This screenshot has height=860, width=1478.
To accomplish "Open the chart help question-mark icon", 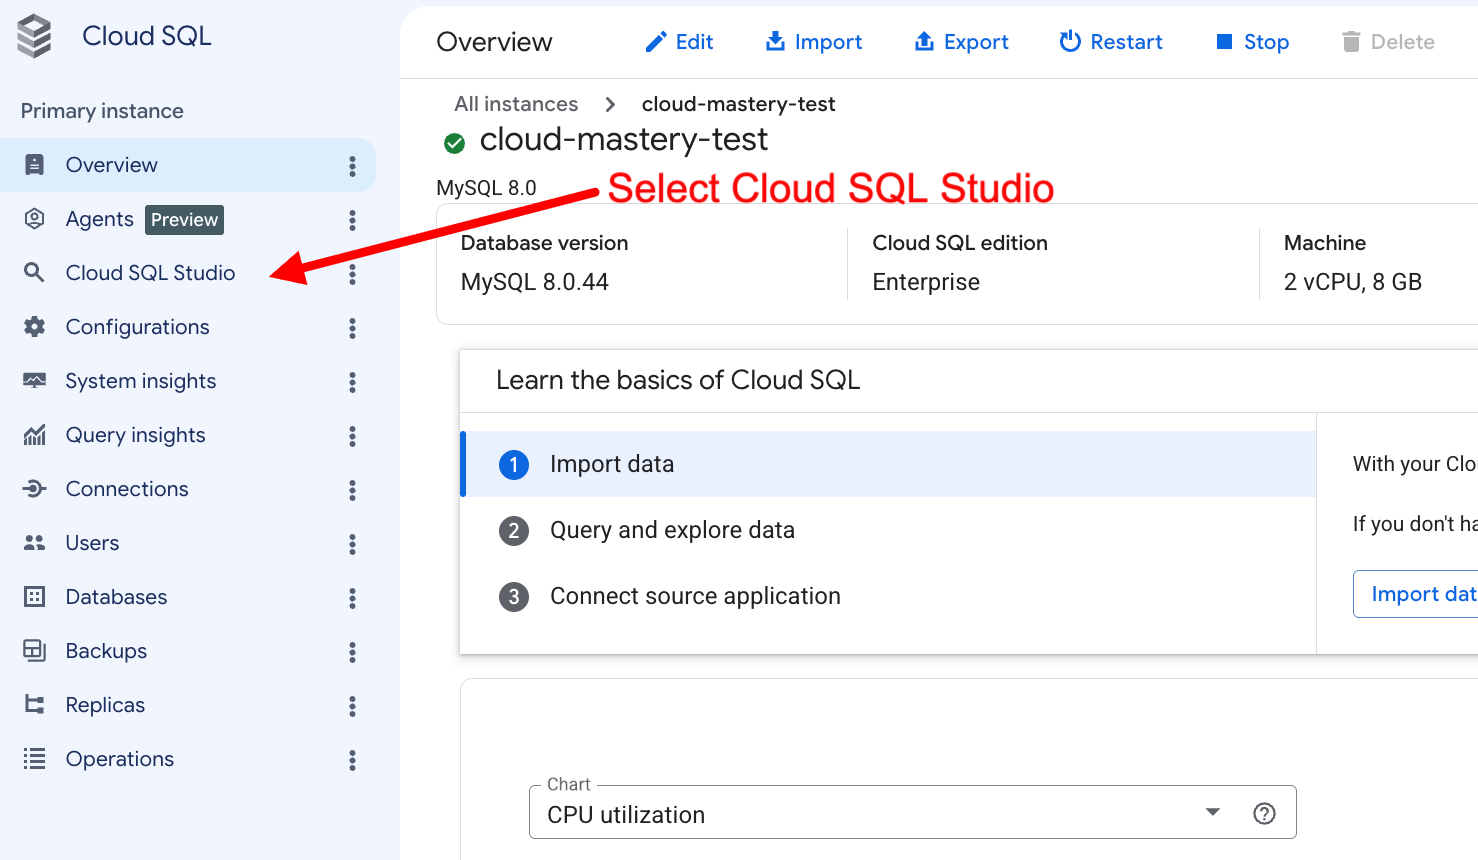I will [x=1264, y=814].
